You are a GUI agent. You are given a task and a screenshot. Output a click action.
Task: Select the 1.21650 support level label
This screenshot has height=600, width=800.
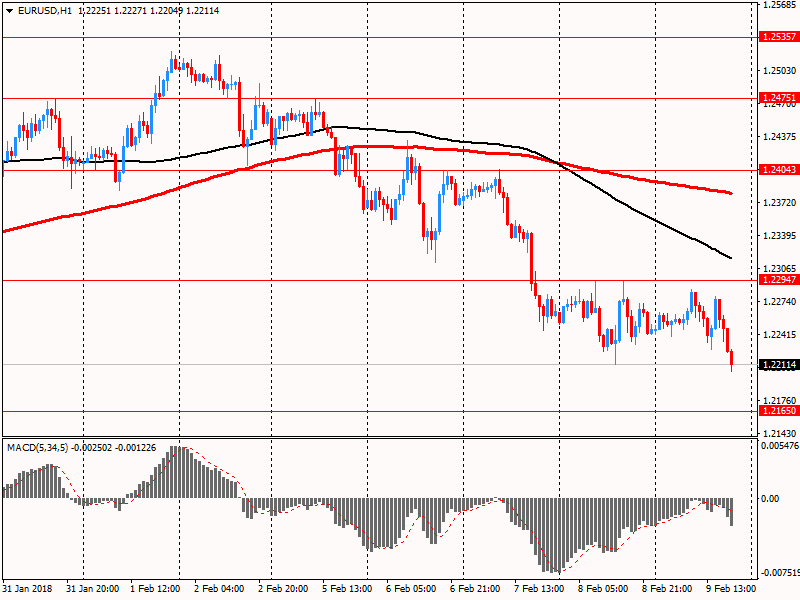point(778,411)
